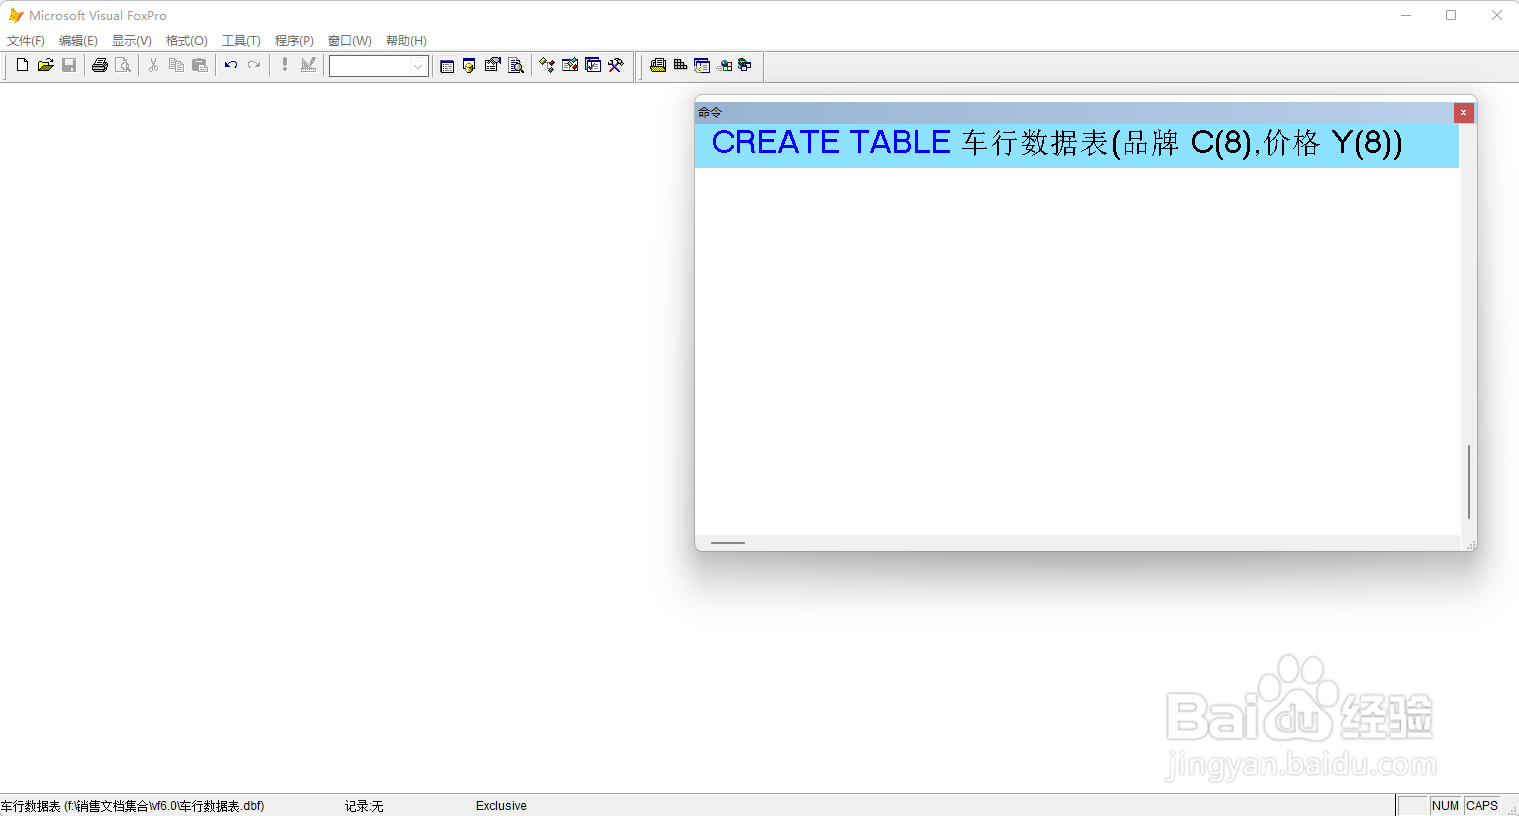
Task: Open the Data Session window icon
Action: [469, 65]
